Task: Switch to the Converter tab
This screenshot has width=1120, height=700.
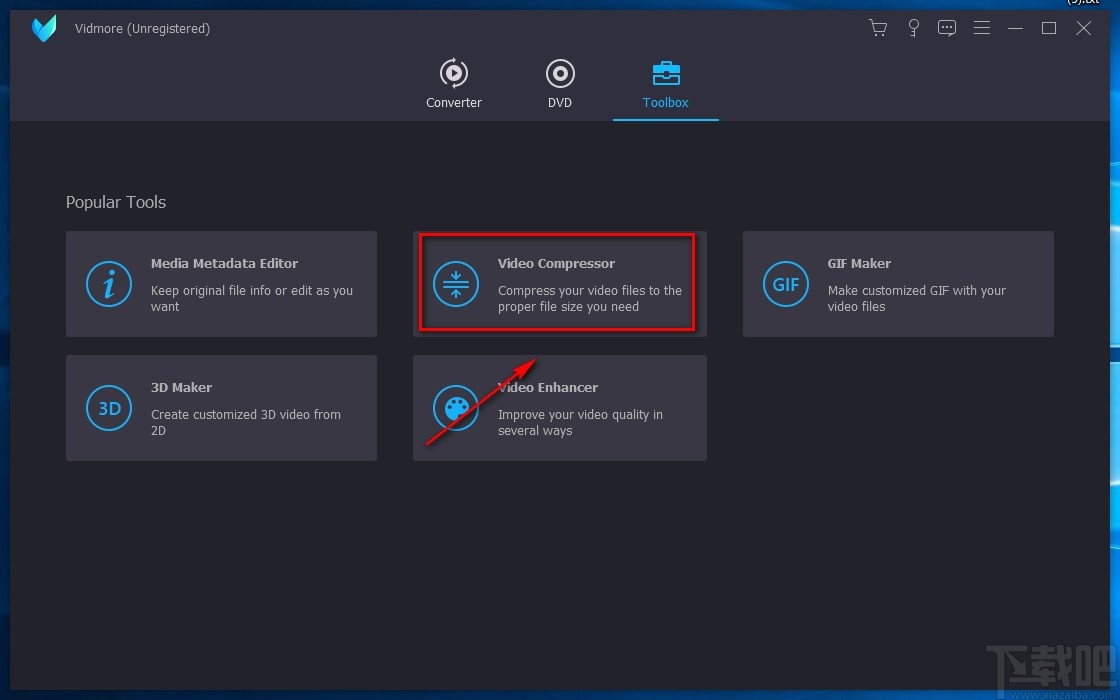Action: [x=454, y=84]
